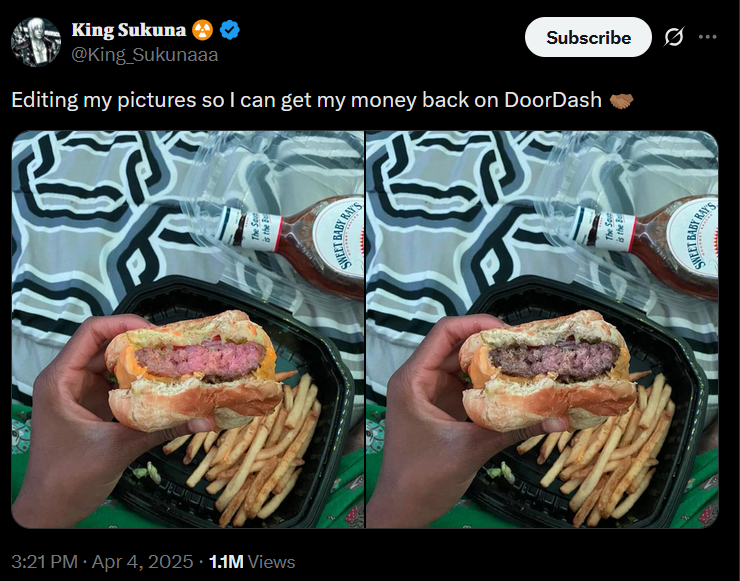740x581 pixels.
Task: Open the three-dot More options menu
Action: coord(708,37)
